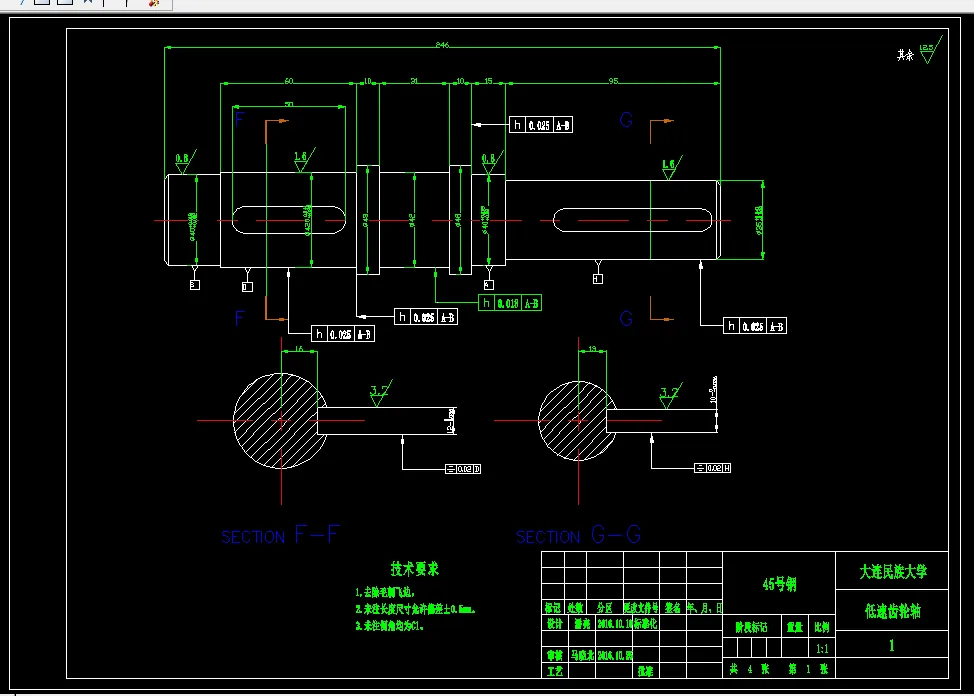Select the 重量 header cell
This screenshot has width=974, height=696.
[794, 628]
